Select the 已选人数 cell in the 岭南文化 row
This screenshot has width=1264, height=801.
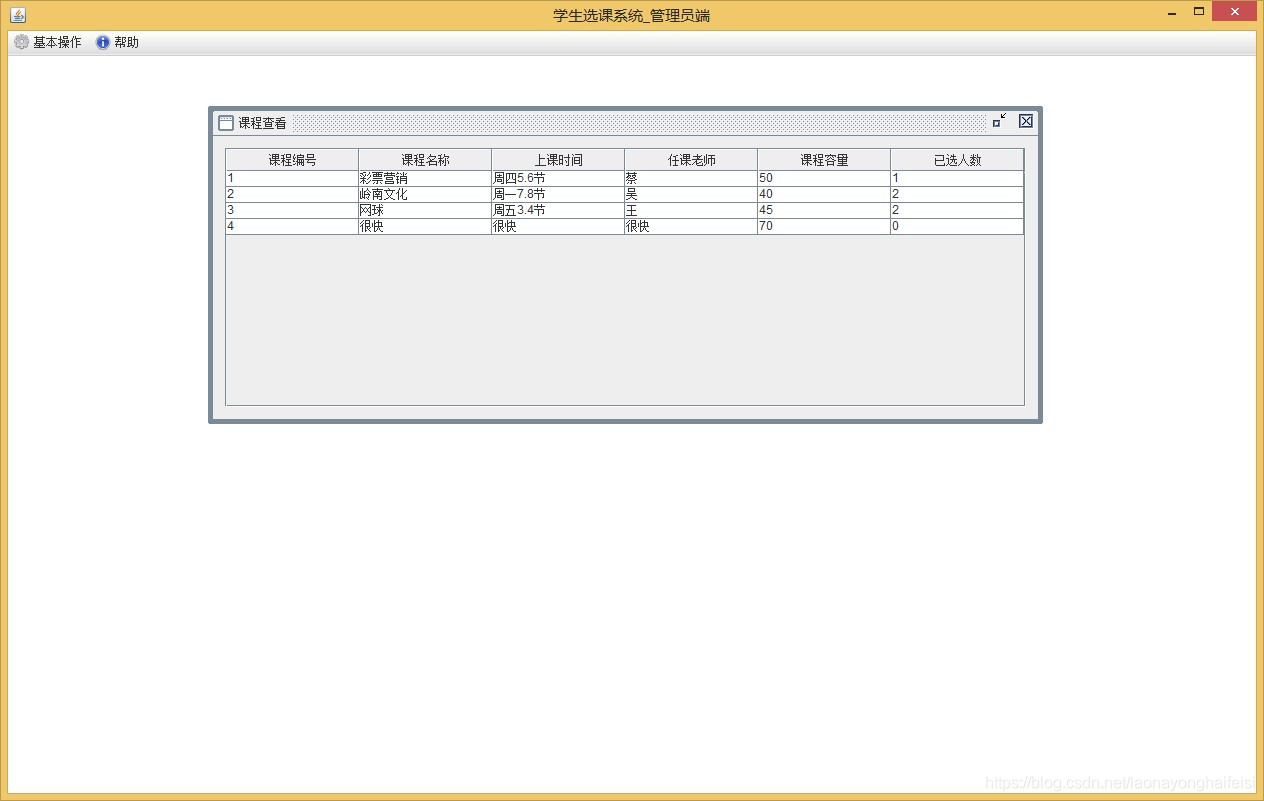pyautogui.click(x=957, y=194)
